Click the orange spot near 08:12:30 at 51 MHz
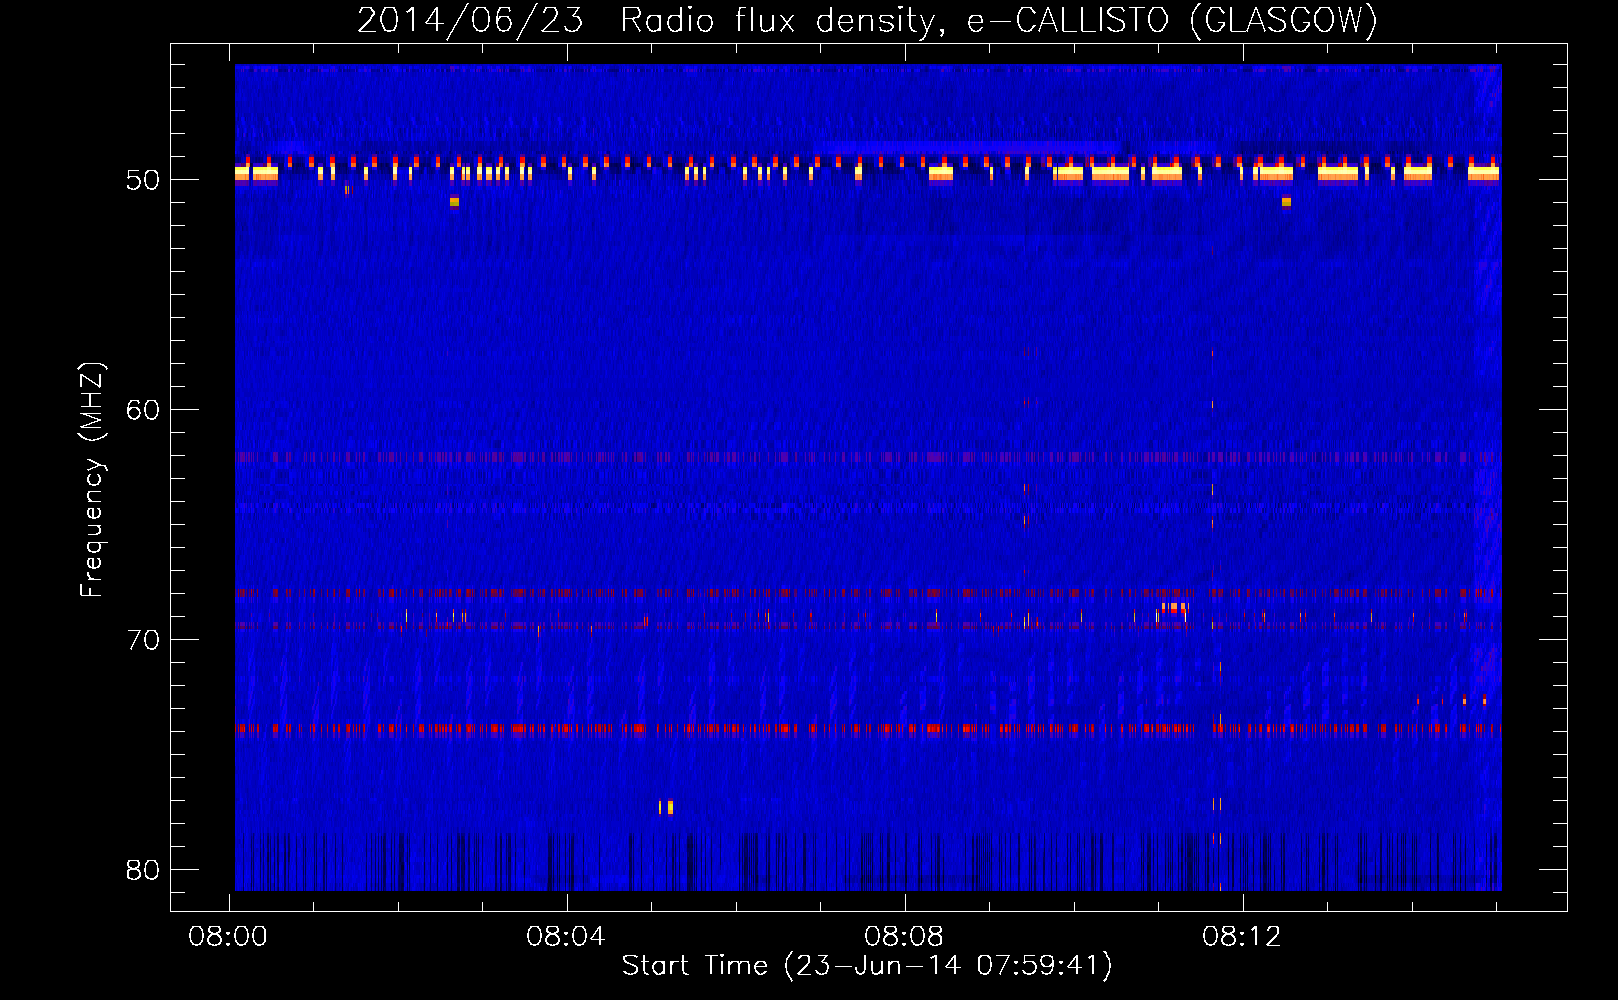Viewport: 1618px width, 1000px height. 1286,202
